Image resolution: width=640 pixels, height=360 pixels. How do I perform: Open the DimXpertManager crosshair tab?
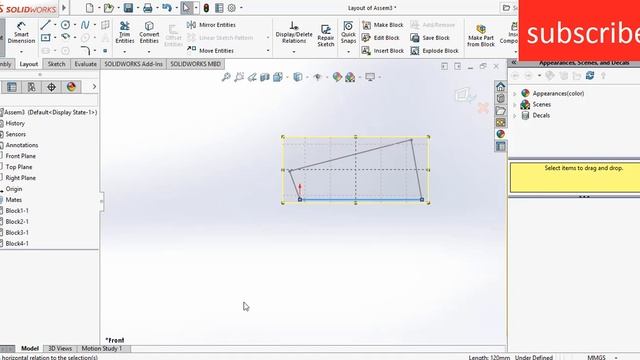(51, 87)
